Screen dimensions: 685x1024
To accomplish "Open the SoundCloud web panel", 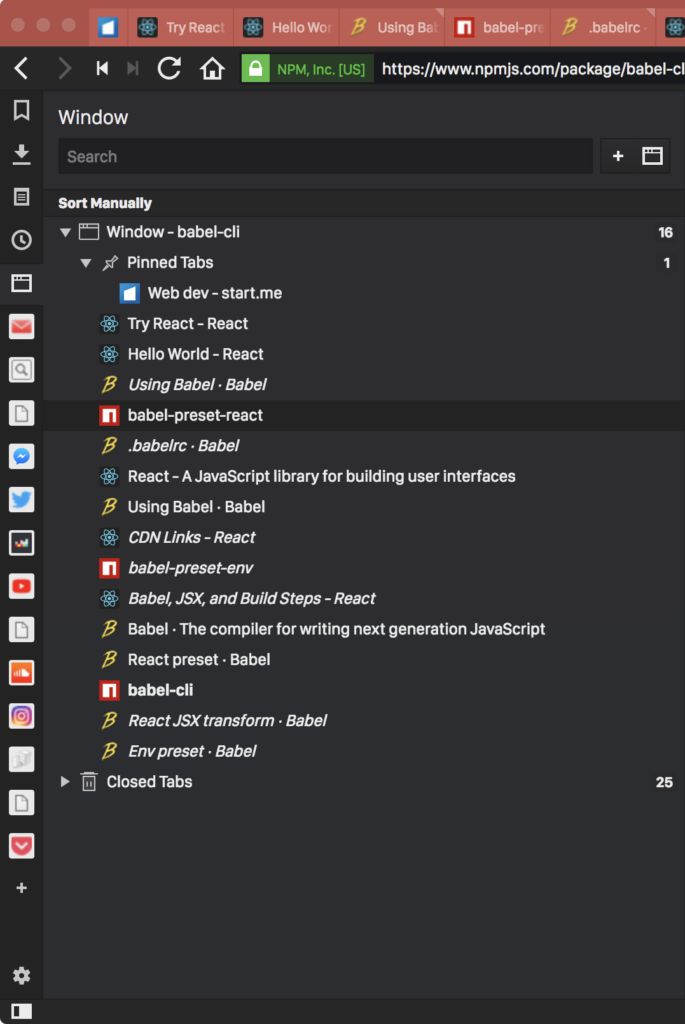I will [22, 673].
